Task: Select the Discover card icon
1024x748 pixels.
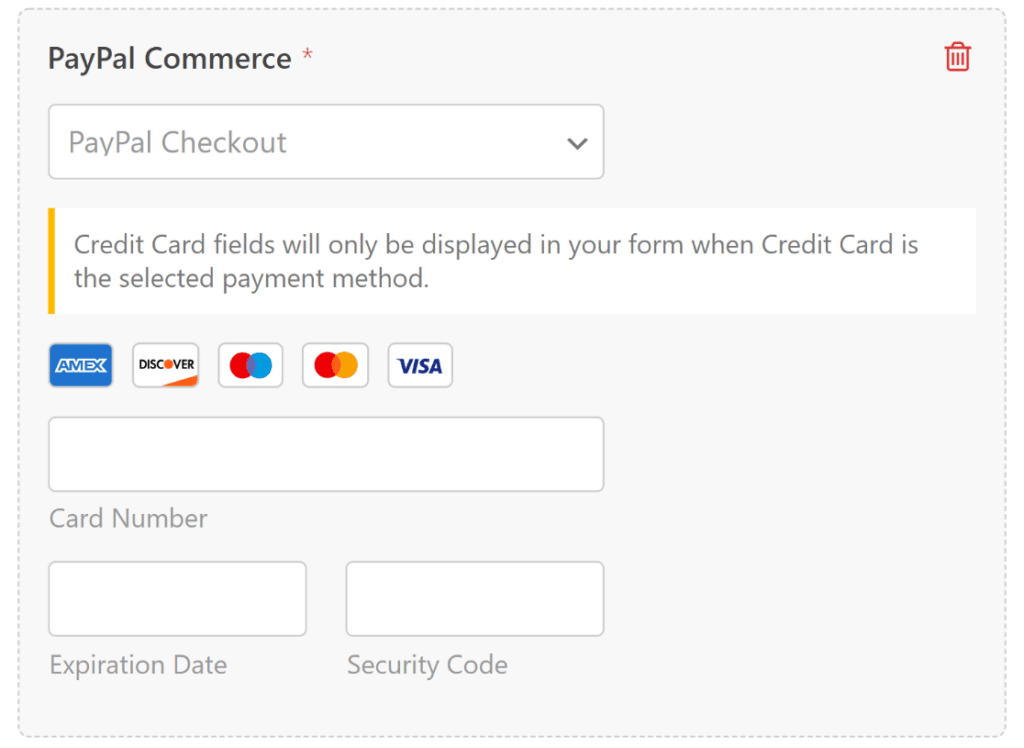Action: tap(165, 365)
